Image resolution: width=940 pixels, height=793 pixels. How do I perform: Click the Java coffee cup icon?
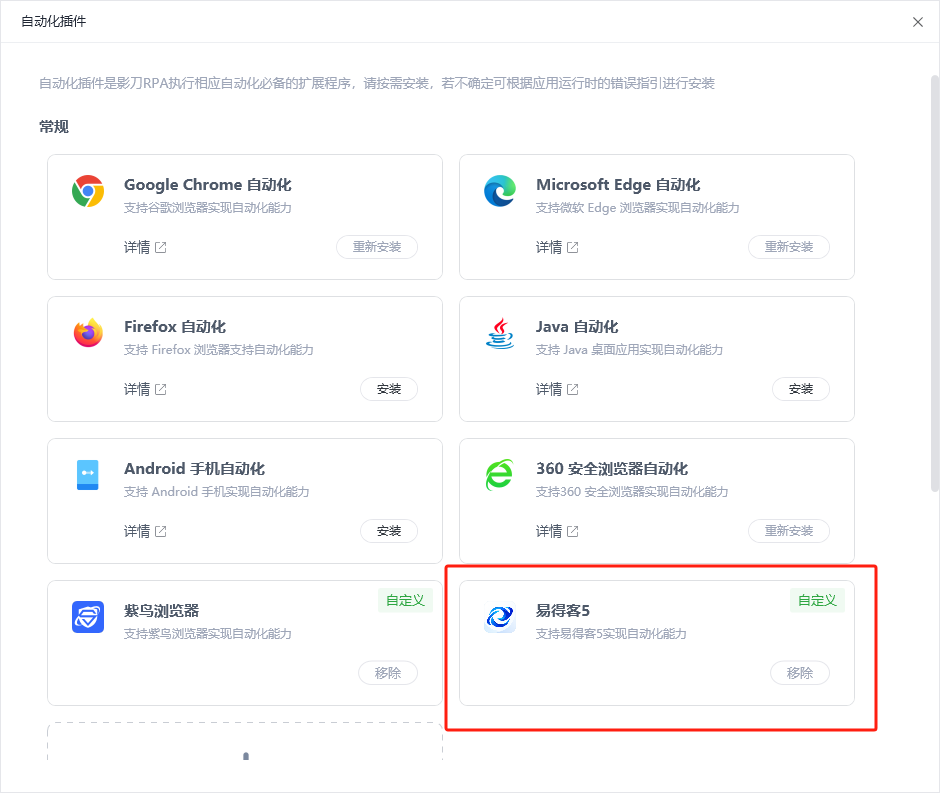499,333
